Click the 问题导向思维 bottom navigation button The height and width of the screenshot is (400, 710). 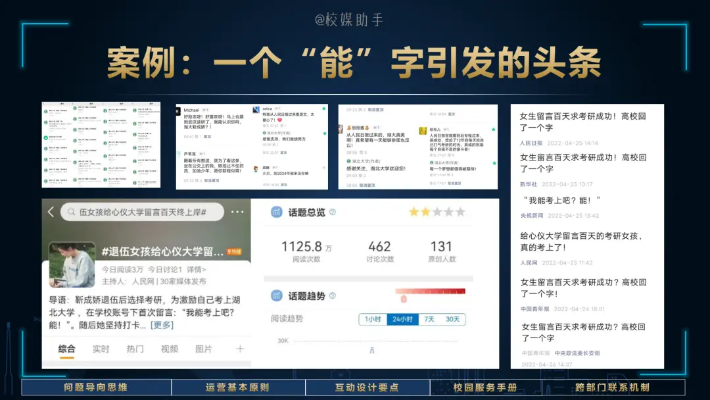(96, 386)
